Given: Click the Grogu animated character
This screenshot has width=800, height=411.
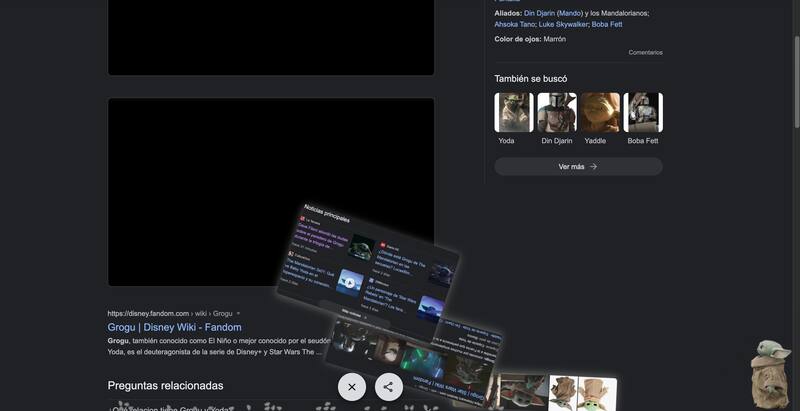Looking at the screenshot, I should tap(771, 371).
